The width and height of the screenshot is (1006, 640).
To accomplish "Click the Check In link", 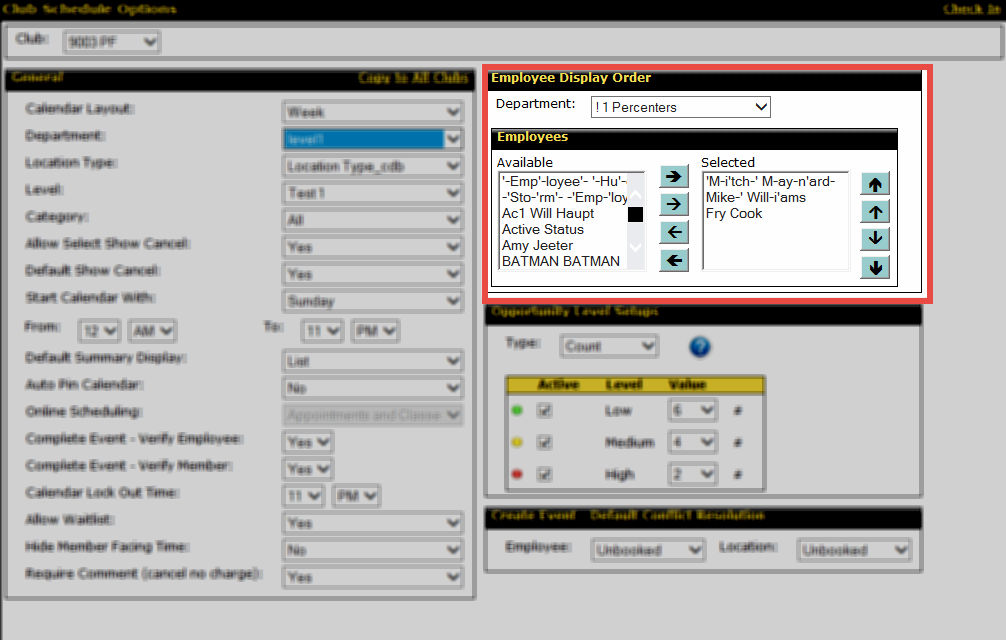I will pos(969,9).
